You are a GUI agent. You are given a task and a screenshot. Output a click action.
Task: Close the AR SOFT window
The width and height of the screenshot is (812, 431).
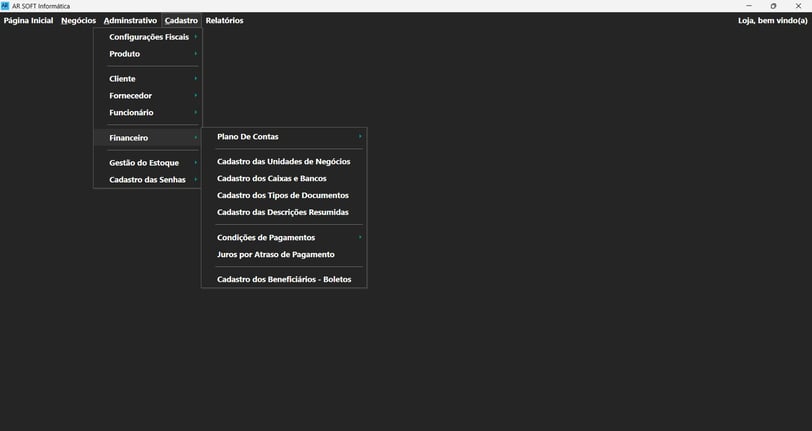799,6
